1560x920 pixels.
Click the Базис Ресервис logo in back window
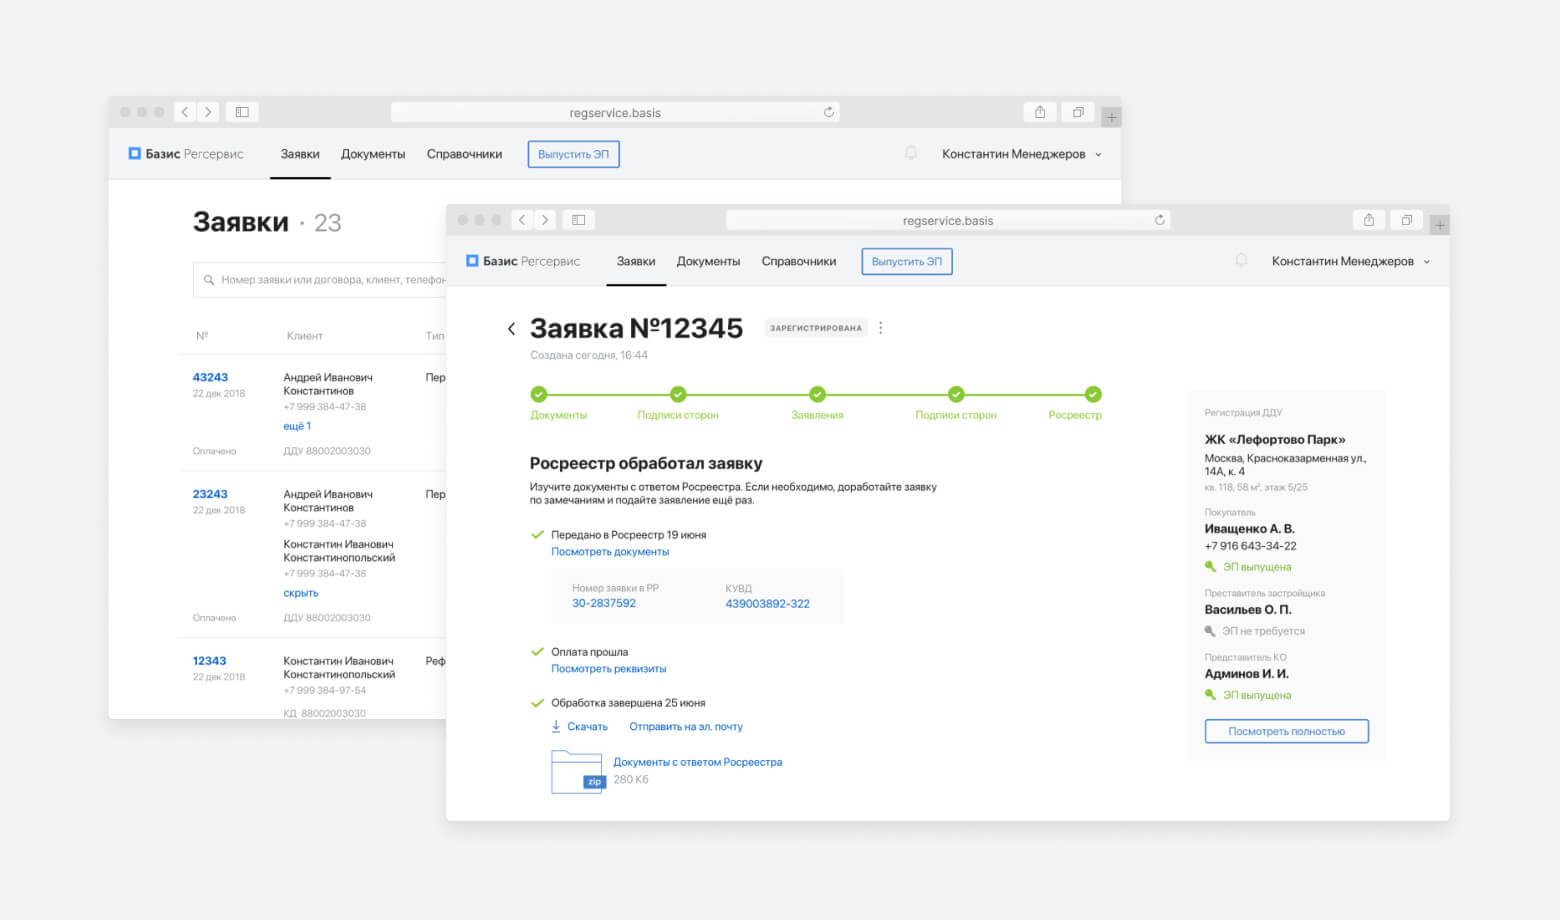click(x=186, y=154)
